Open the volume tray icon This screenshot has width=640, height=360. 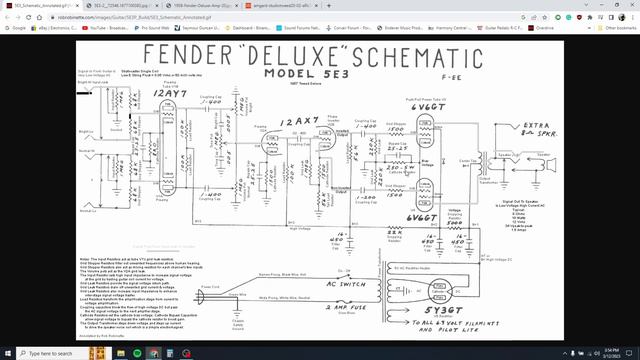tap(597, 353)
